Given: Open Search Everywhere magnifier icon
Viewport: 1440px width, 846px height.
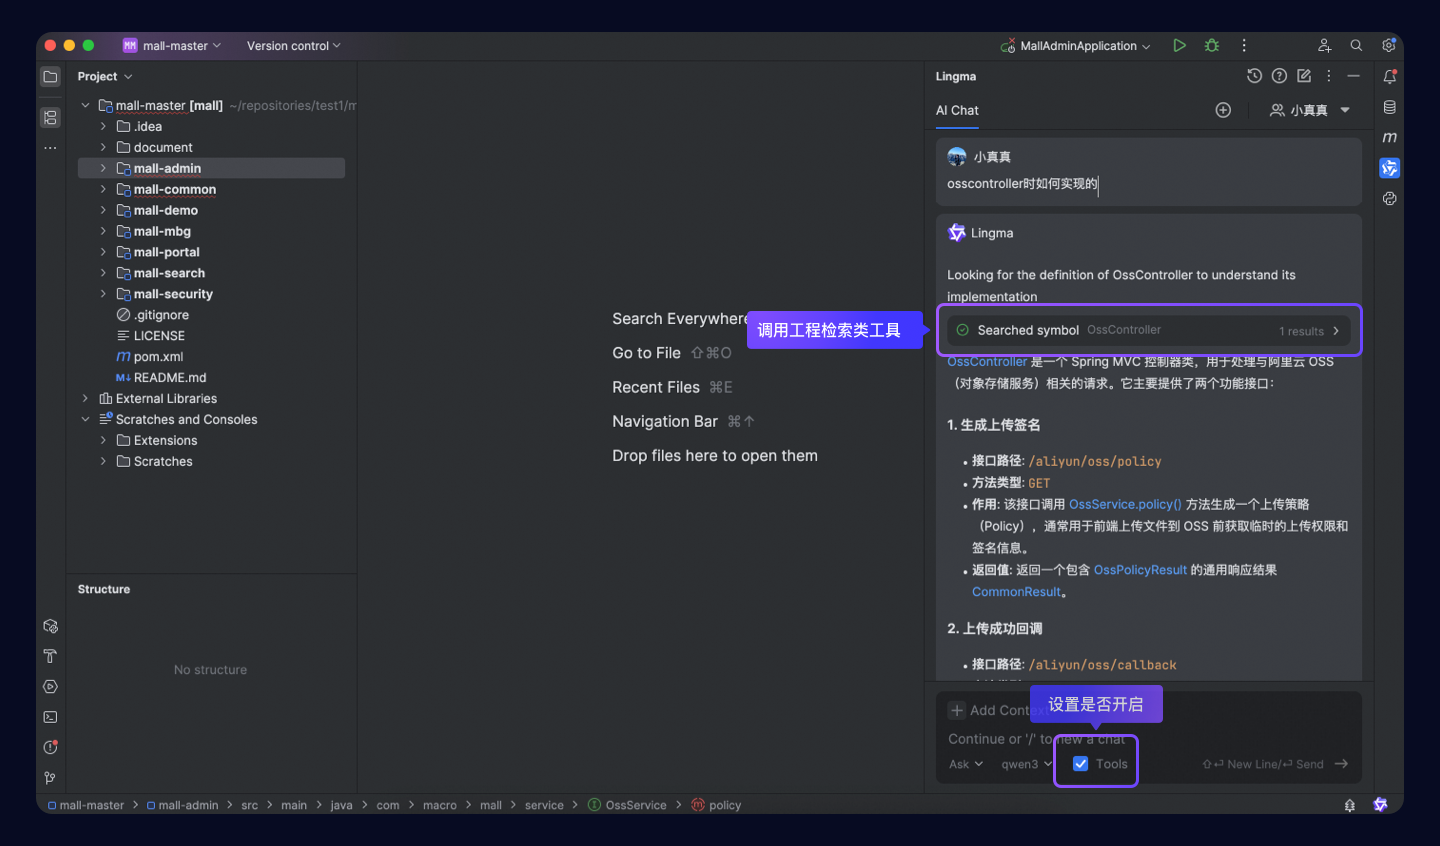Looking at the screenshot, I should pos(1356,45).
